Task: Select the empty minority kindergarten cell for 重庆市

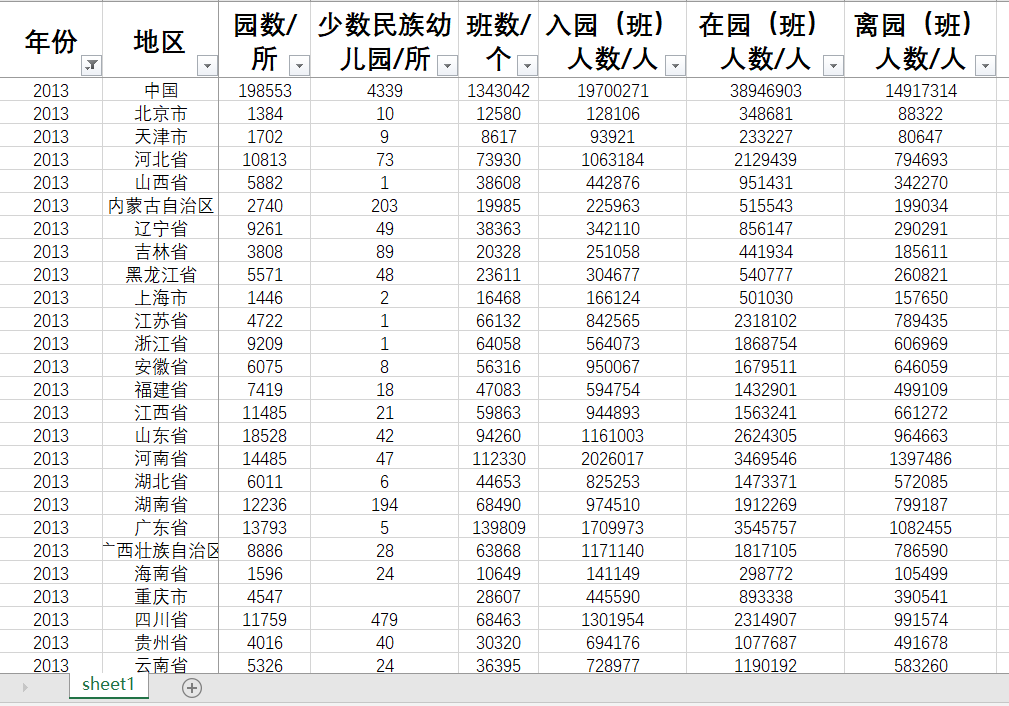Action: point(384,597)
